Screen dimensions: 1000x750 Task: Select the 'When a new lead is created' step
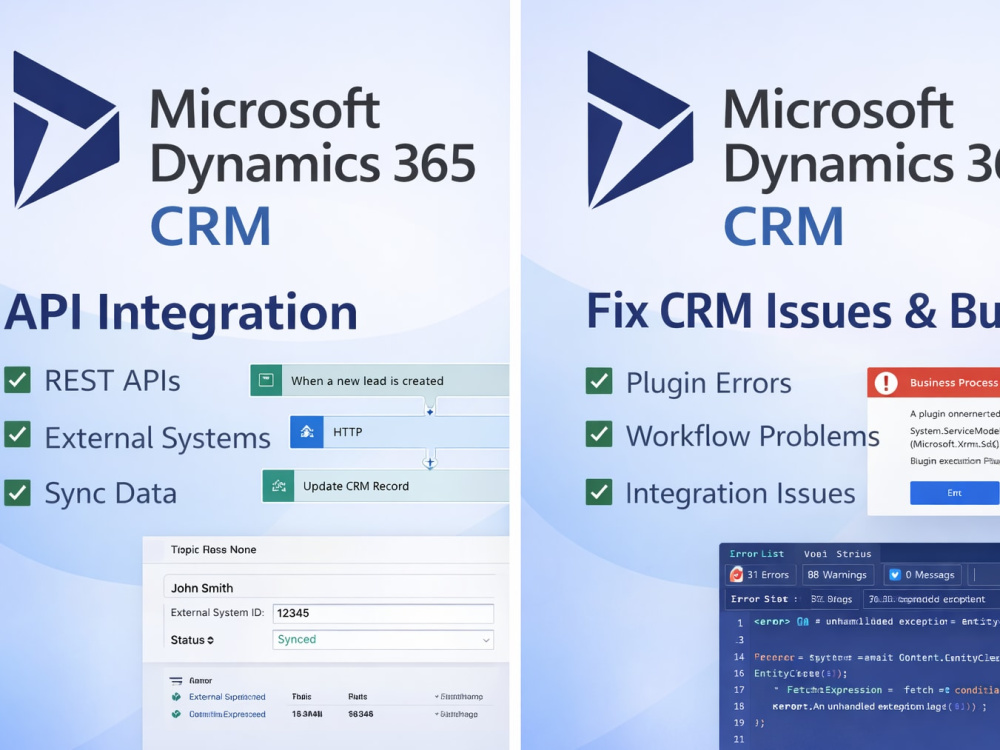pos(379,381)
